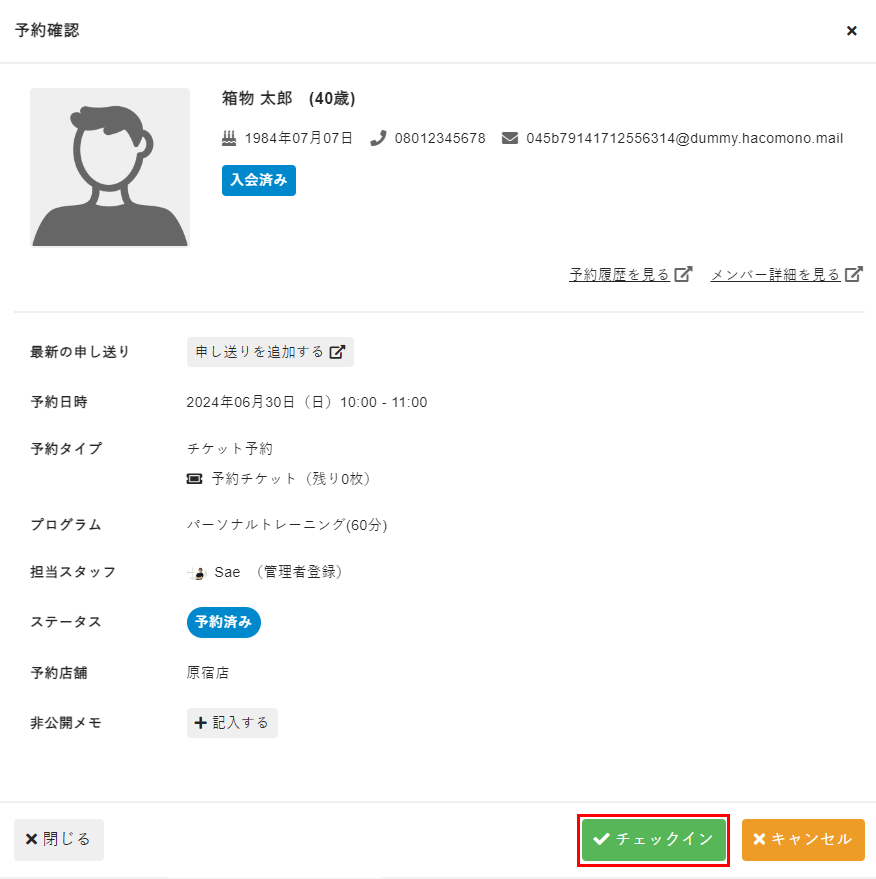Click the envelope icon beside email address
Image resolution: width=876 pixels, height=879 pixels.
[510, 138]
